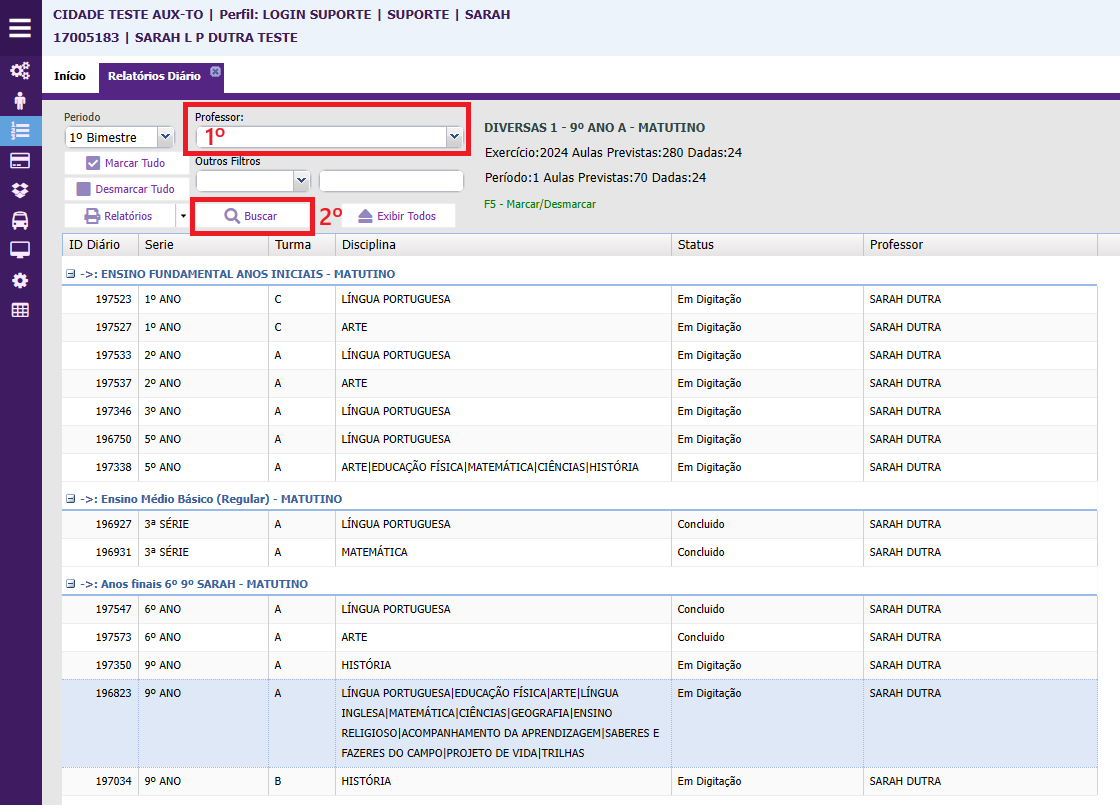
Task: Open the monitor icon in sidebar
Action: point(20,250)
